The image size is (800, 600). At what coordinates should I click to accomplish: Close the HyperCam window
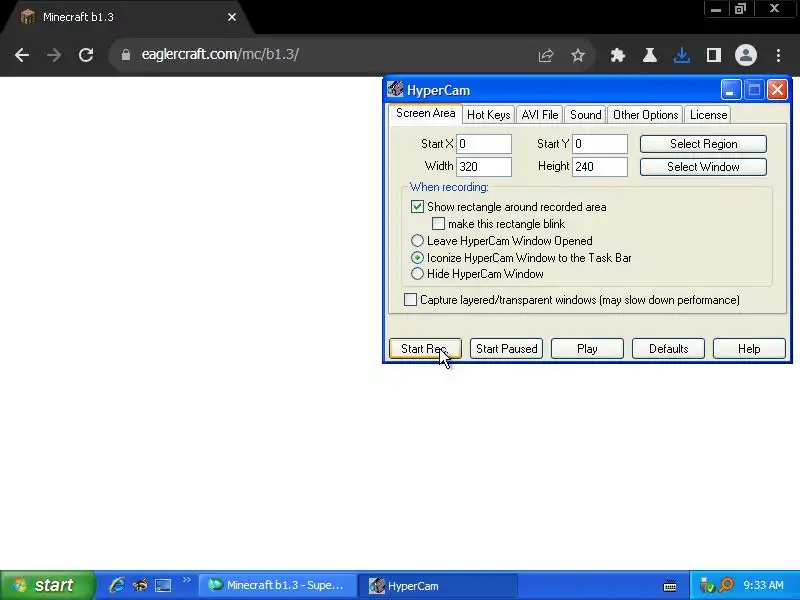[x=778, y=90]
